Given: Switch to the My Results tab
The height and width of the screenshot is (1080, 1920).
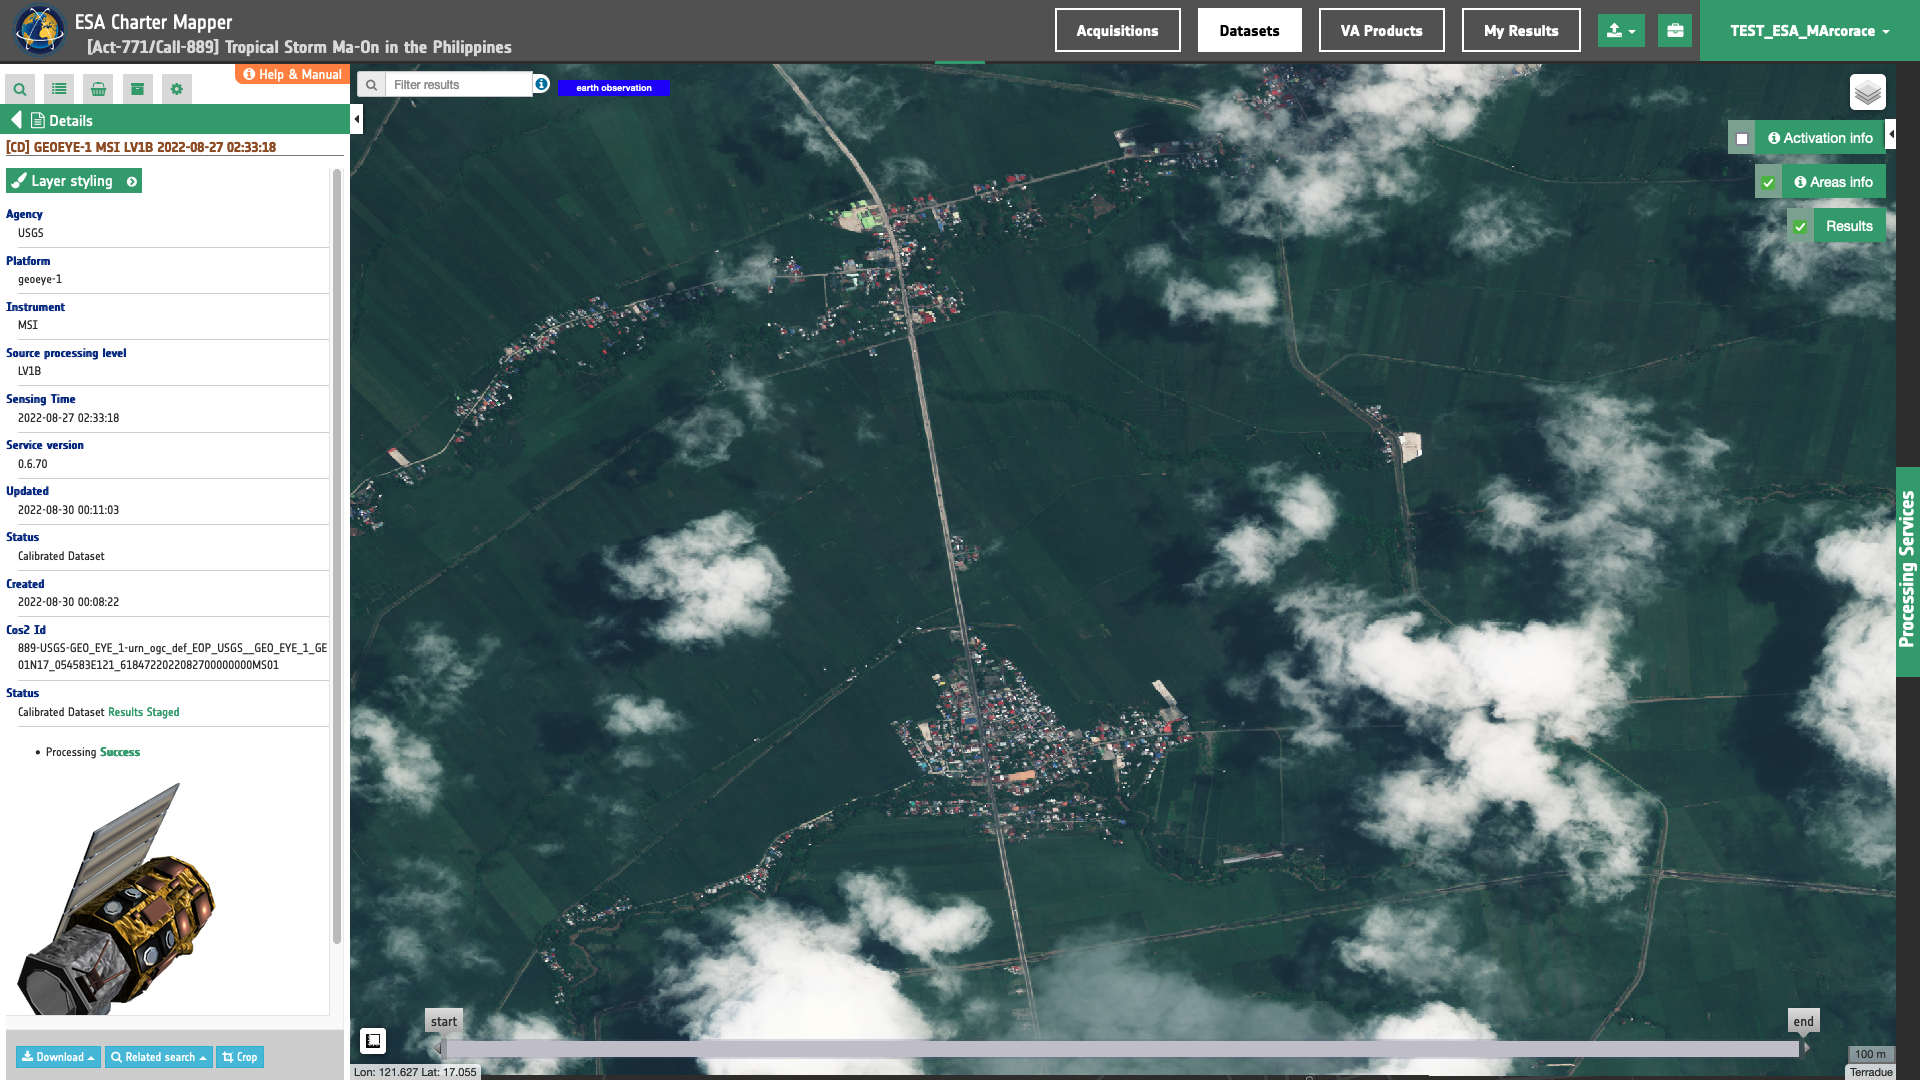Looking at the screenshot, I should pos(1521,31).
